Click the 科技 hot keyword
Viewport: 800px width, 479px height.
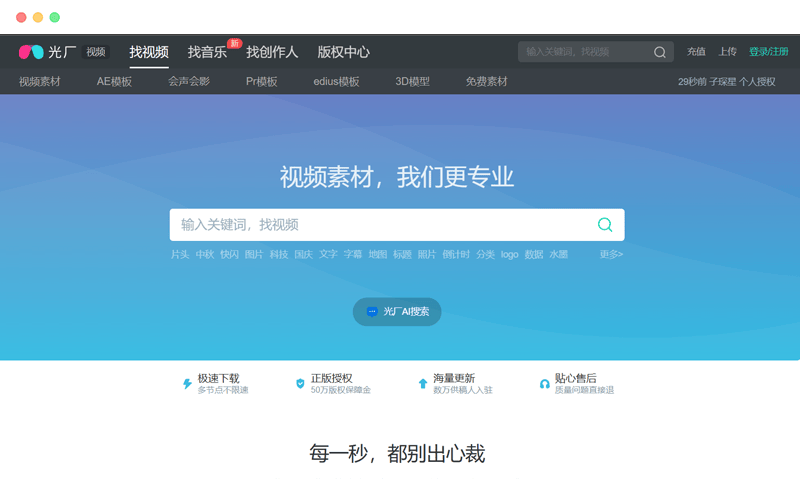point(279,254)
